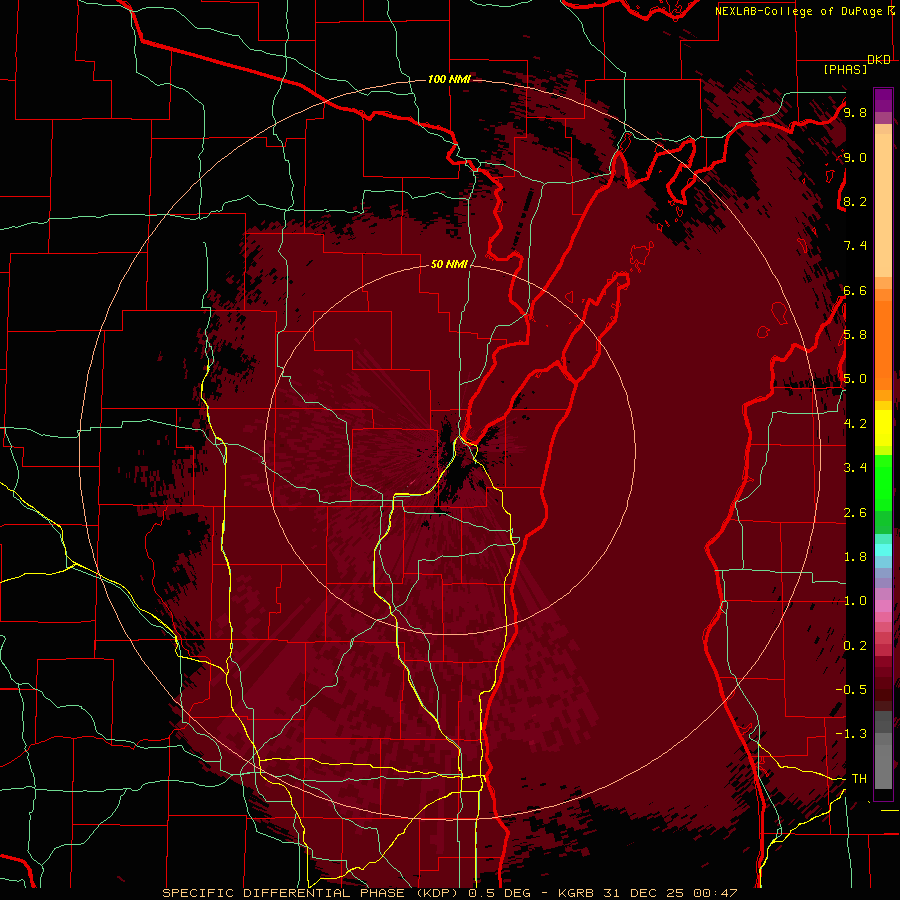Viewport: 900px width, 900px height.
Task: Click the 7.4 scale value
Action: [855, 246]
